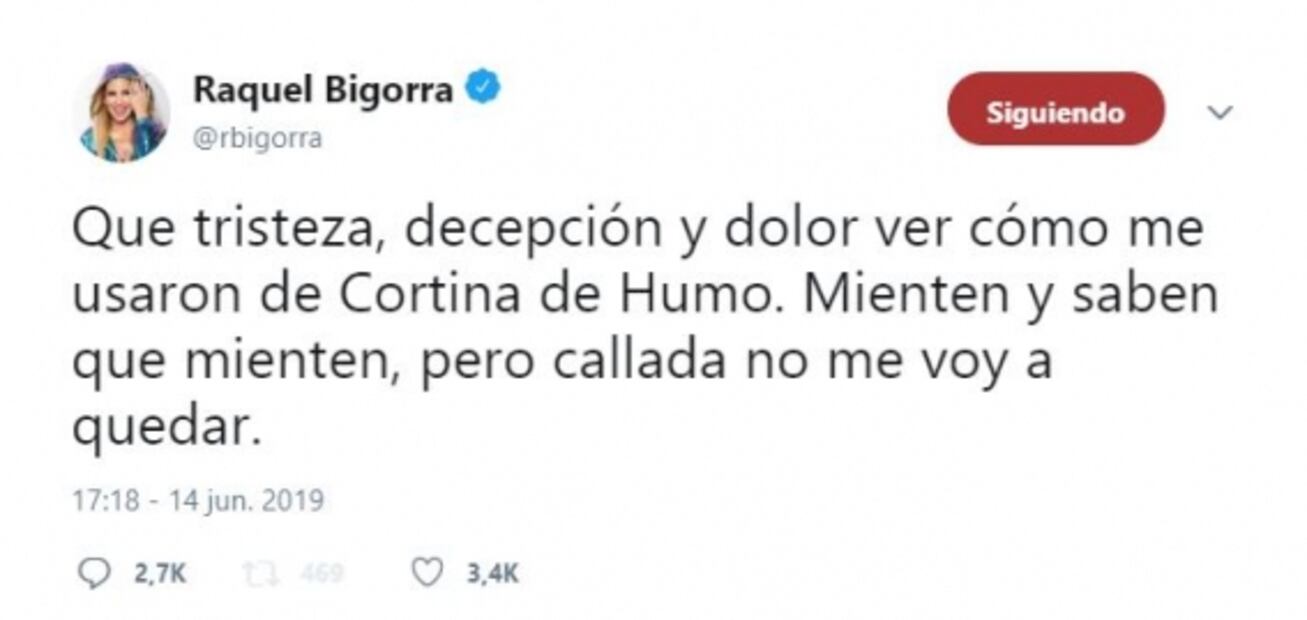This screenshot has height=620, width=1307.
Task: View the 2,7K replies count
Action: (158, 574)
